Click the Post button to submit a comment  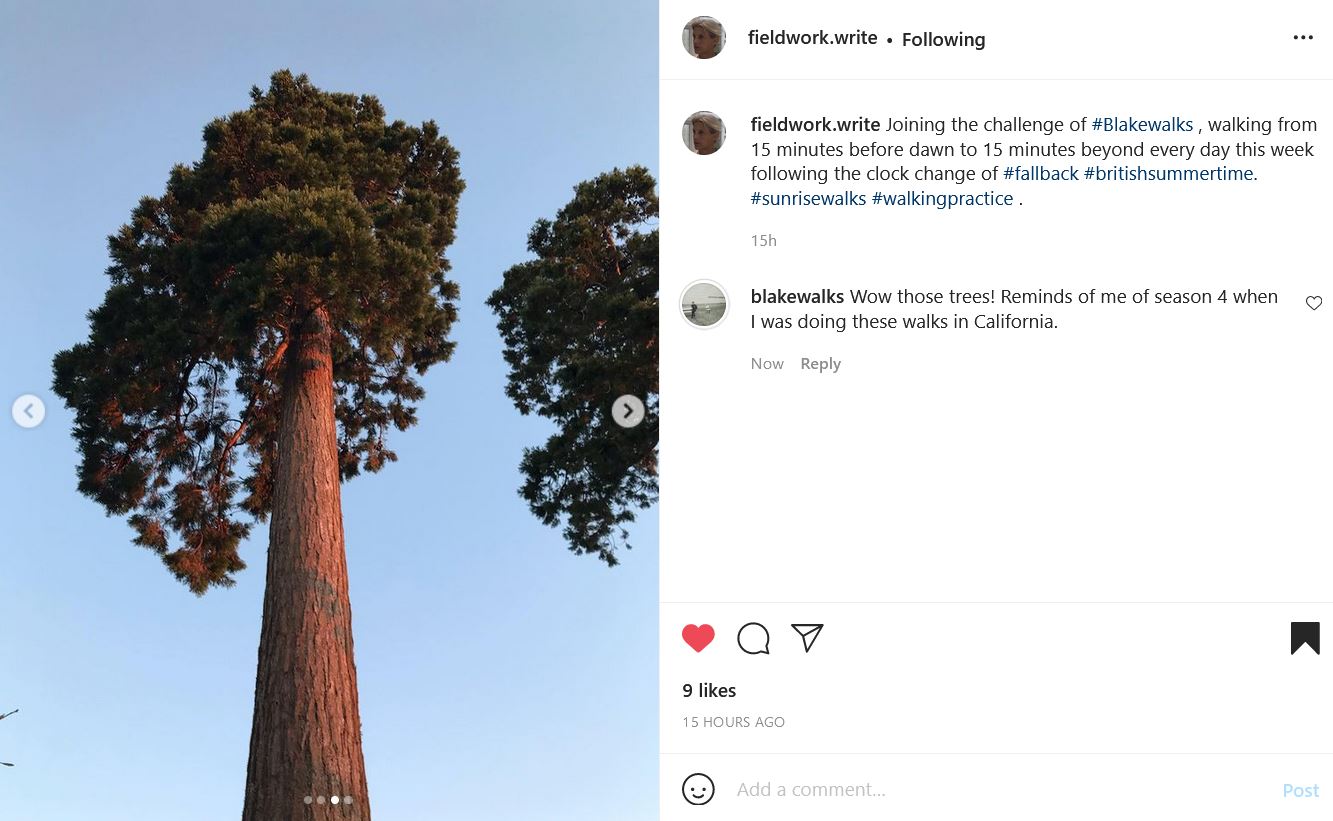(x=1300, y=790)
